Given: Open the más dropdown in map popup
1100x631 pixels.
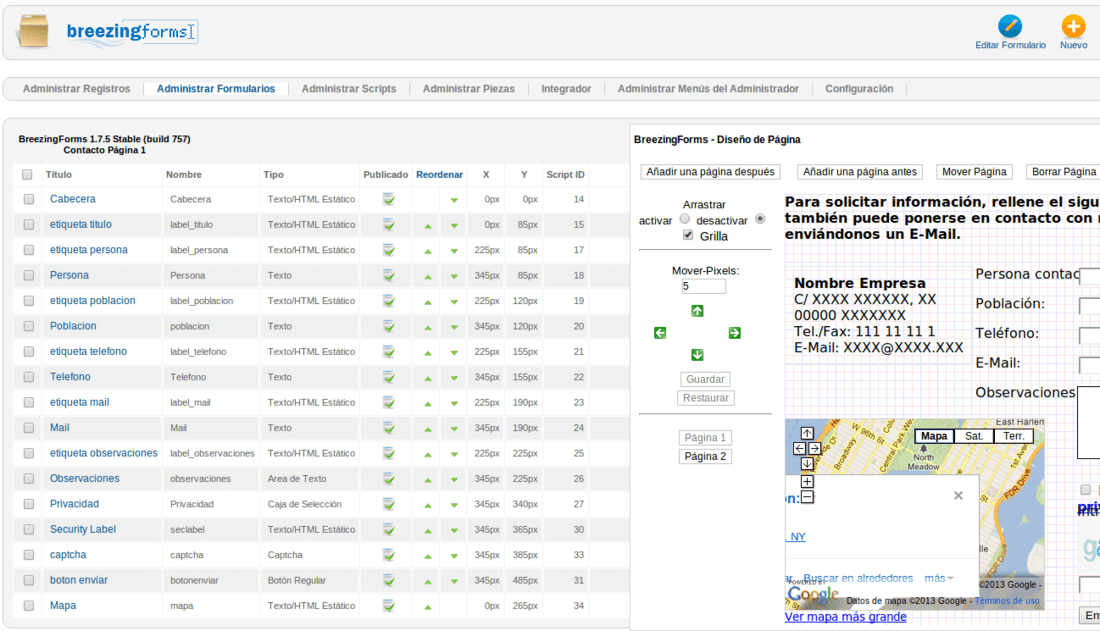Looking at the screenshot, I should (939, 578).
